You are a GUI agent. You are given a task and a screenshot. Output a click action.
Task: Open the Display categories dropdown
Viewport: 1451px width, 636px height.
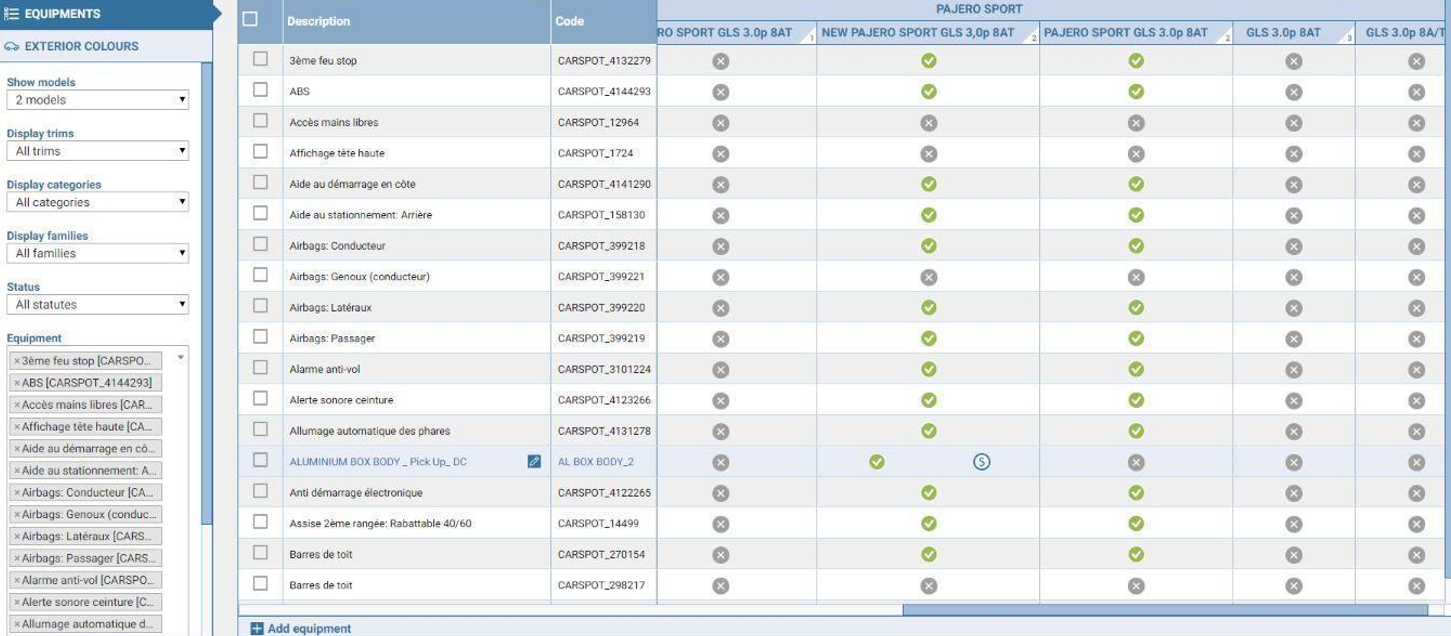click(x=97, y=202)
